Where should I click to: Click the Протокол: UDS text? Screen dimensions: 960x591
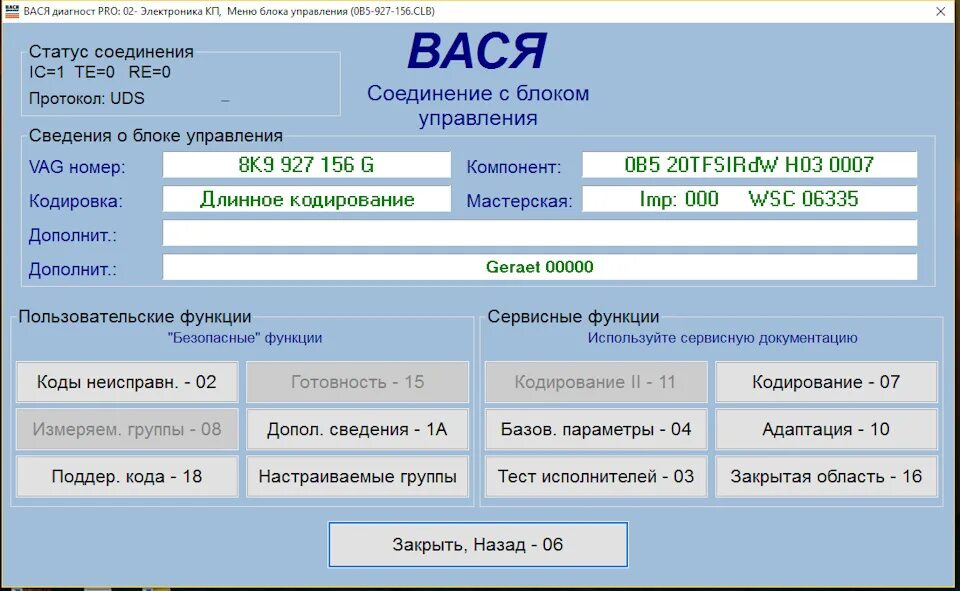point(87,99)
